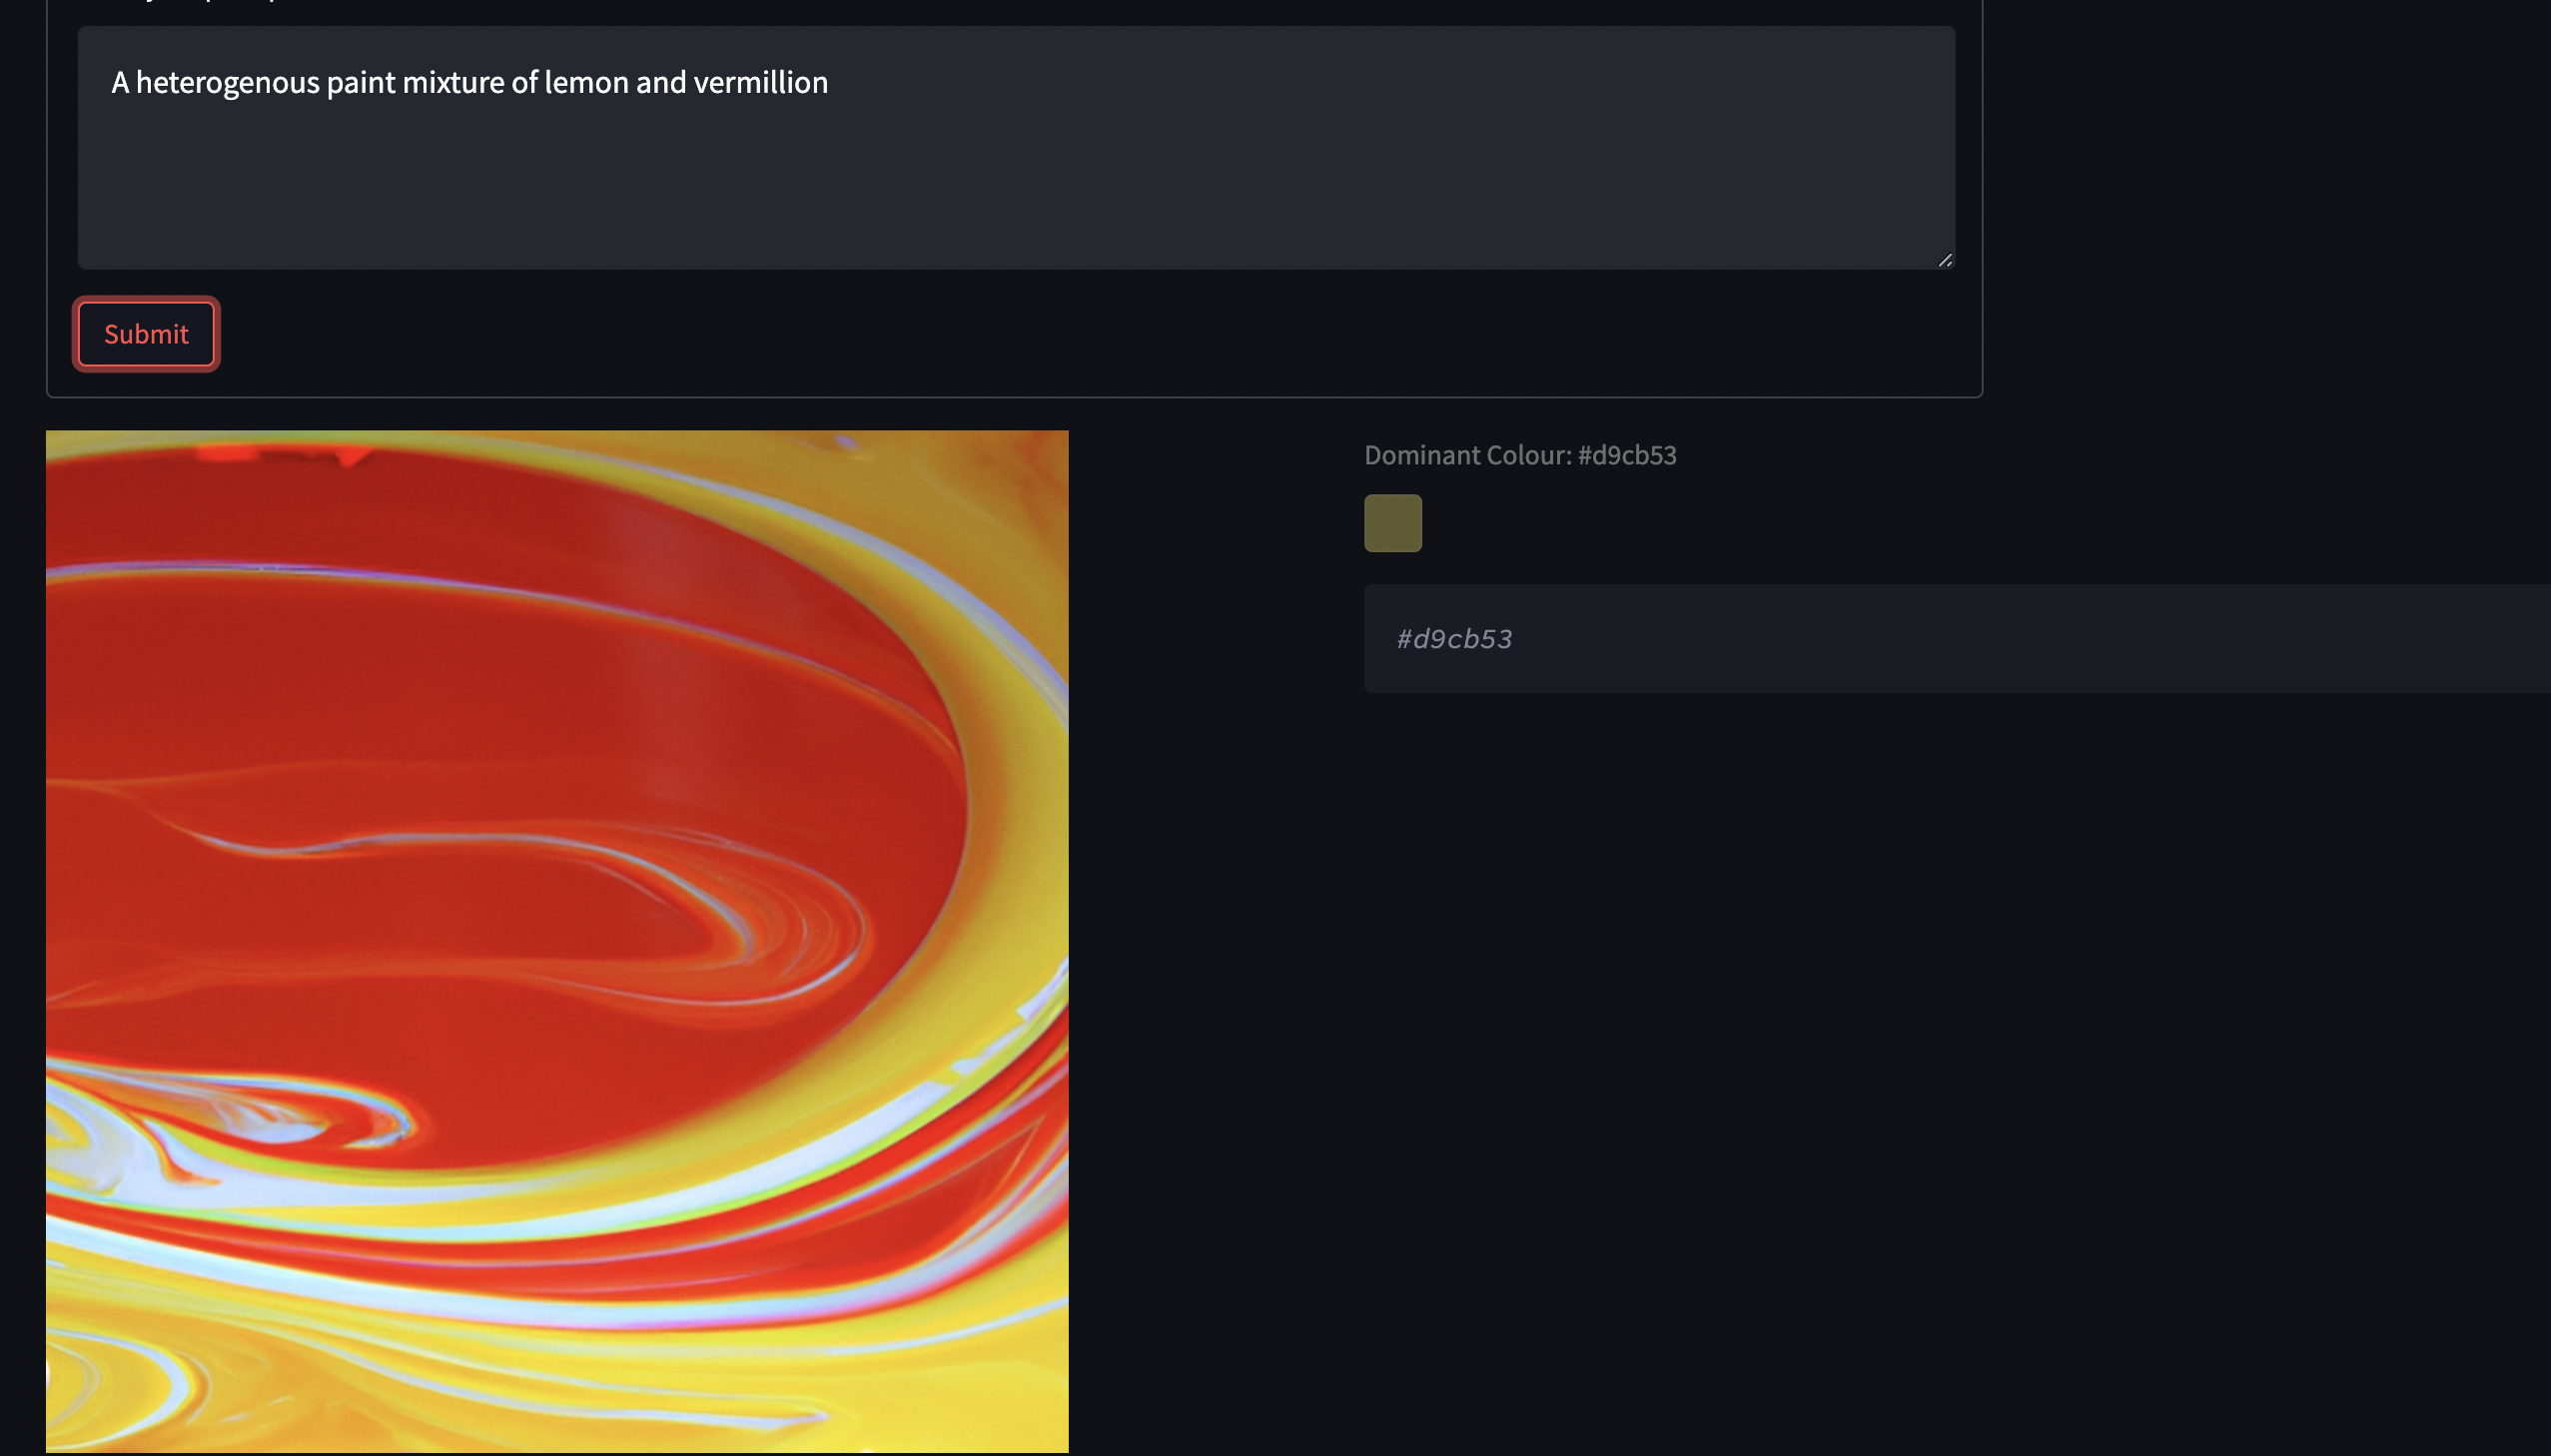The image size is (2551, 1456).
Task: Click the italic hex code text
Action: coord(1454,639)
